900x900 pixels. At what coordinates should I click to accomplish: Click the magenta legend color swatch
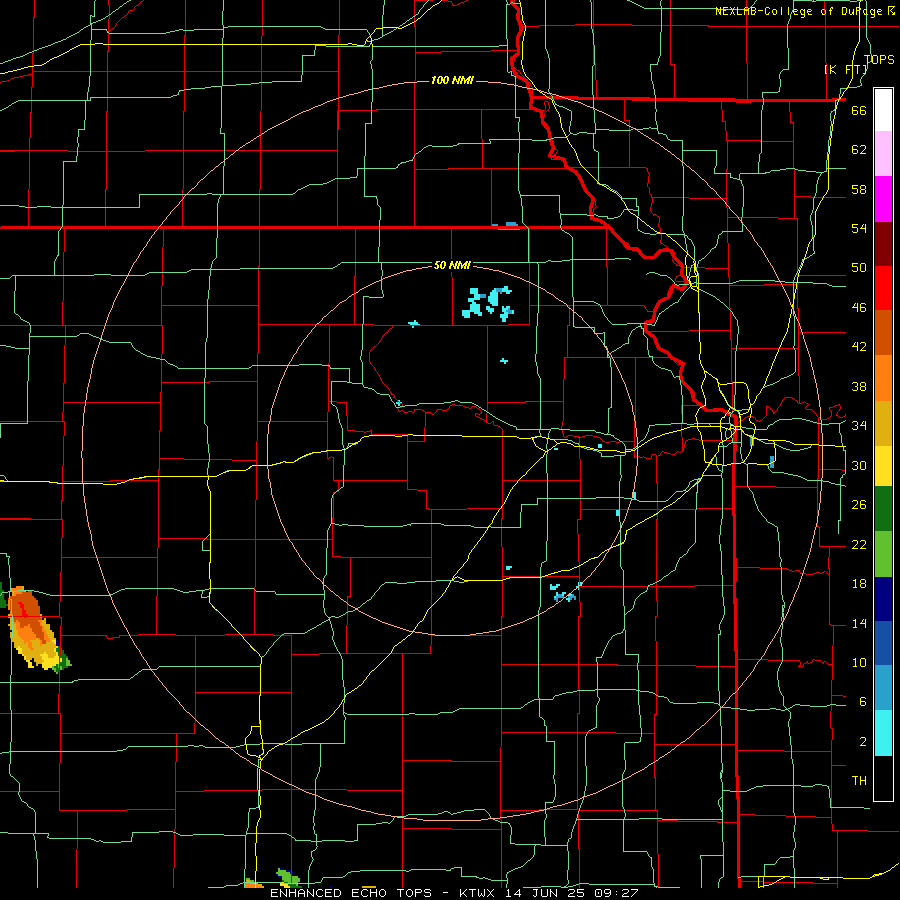tap(883, 199)
